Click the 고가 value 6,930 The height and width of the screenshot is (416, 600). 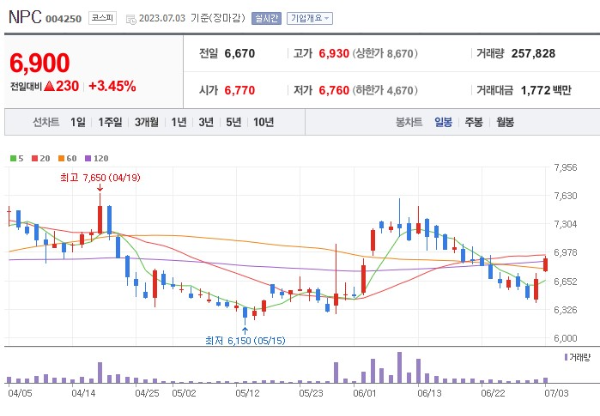[334, 54]
